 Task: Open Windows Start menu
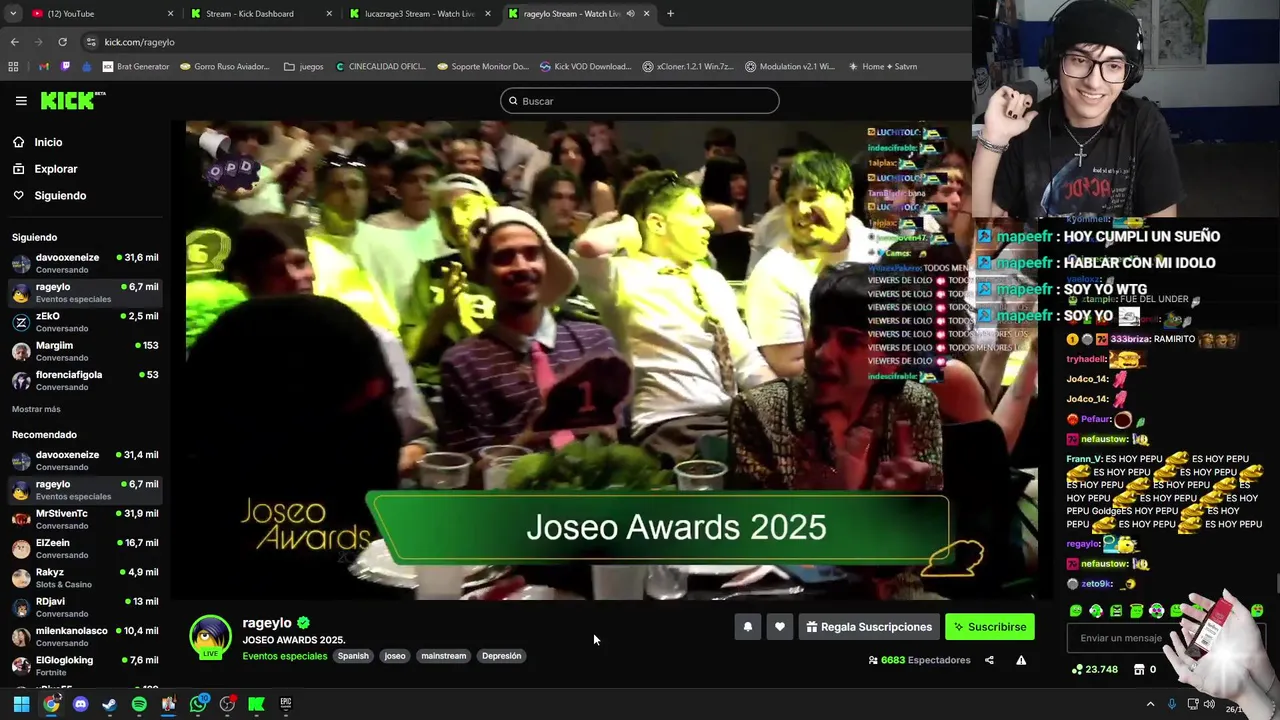[21, 704]
